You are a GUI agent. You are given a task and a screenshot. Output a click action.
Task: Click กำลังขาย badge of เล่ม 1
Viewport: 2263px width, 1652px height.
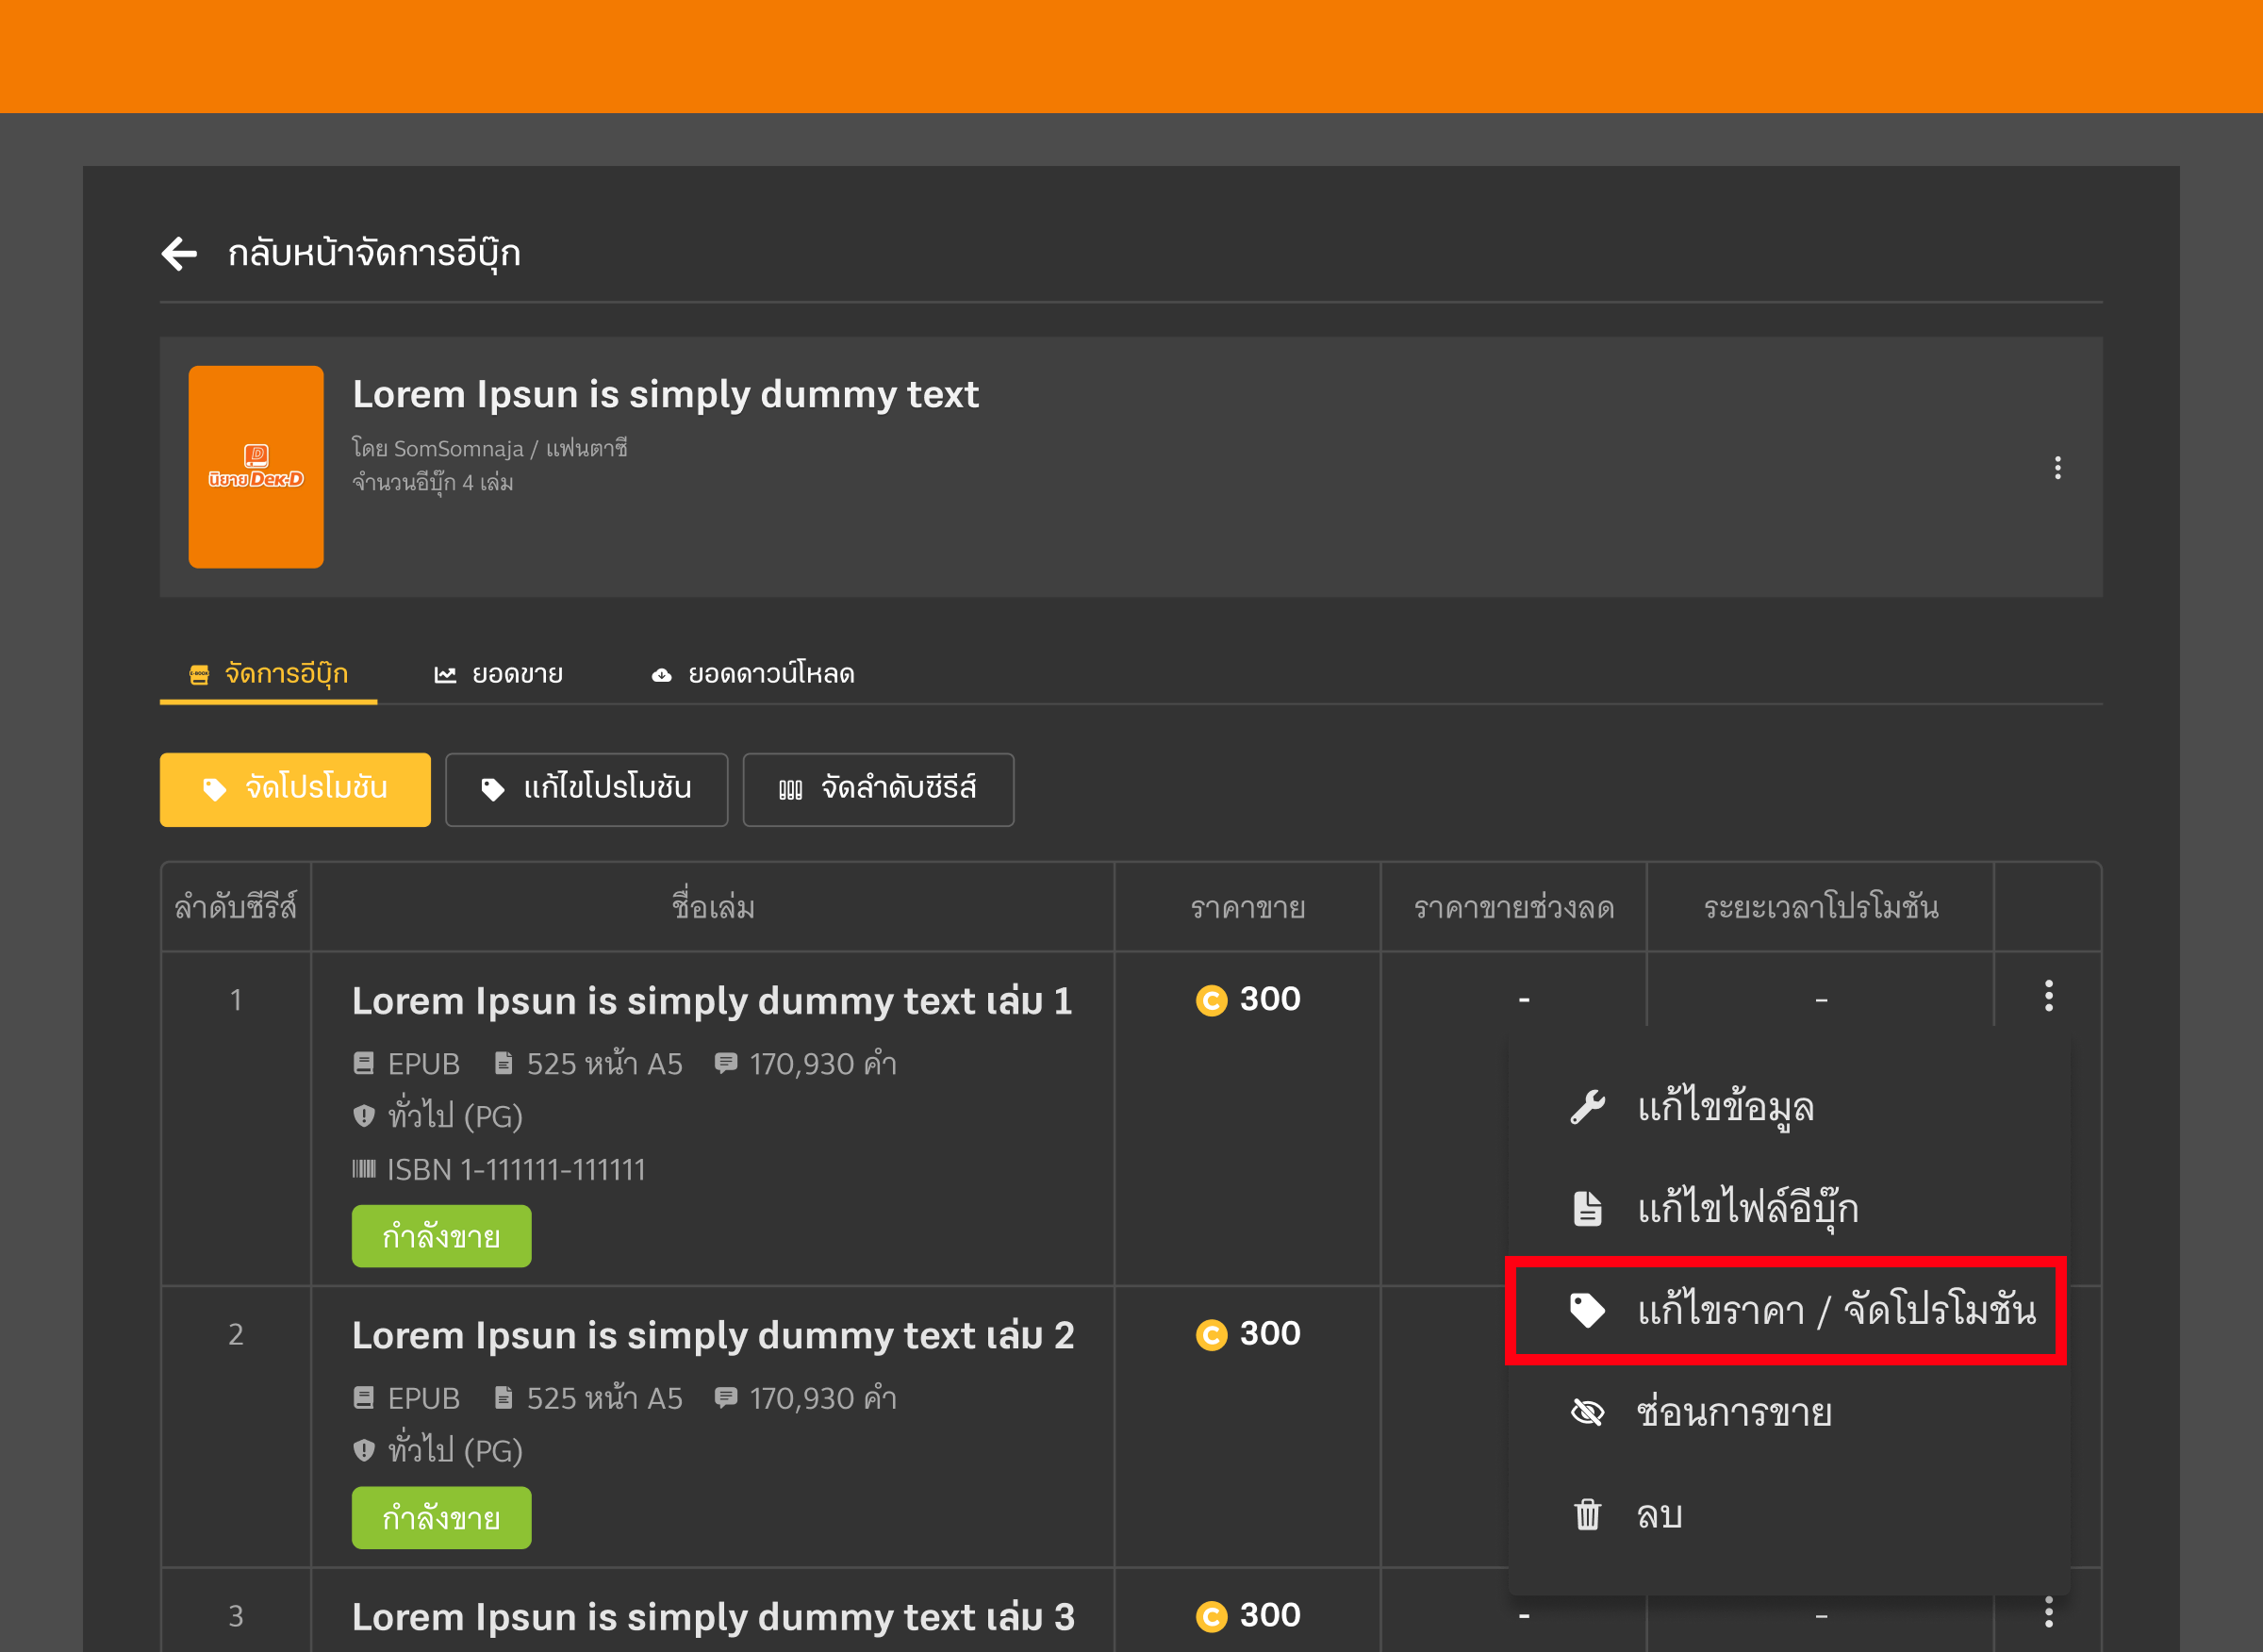pyautogui.click(x=441, y=1236)
